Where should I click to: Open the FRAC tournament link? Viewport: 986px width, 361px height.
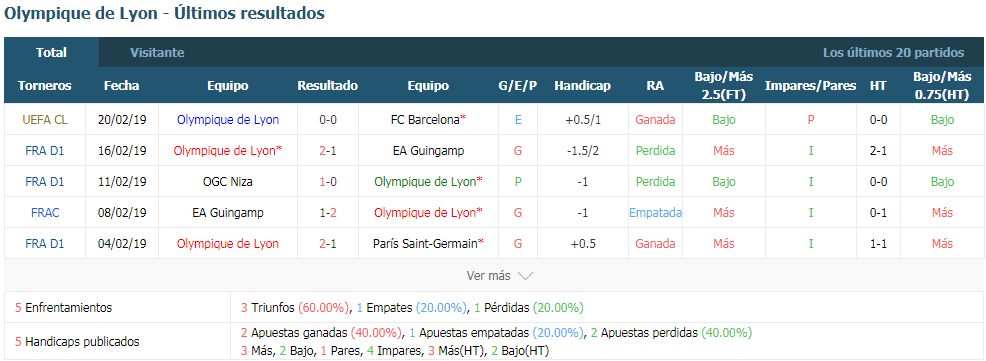[x=45, y=213]
